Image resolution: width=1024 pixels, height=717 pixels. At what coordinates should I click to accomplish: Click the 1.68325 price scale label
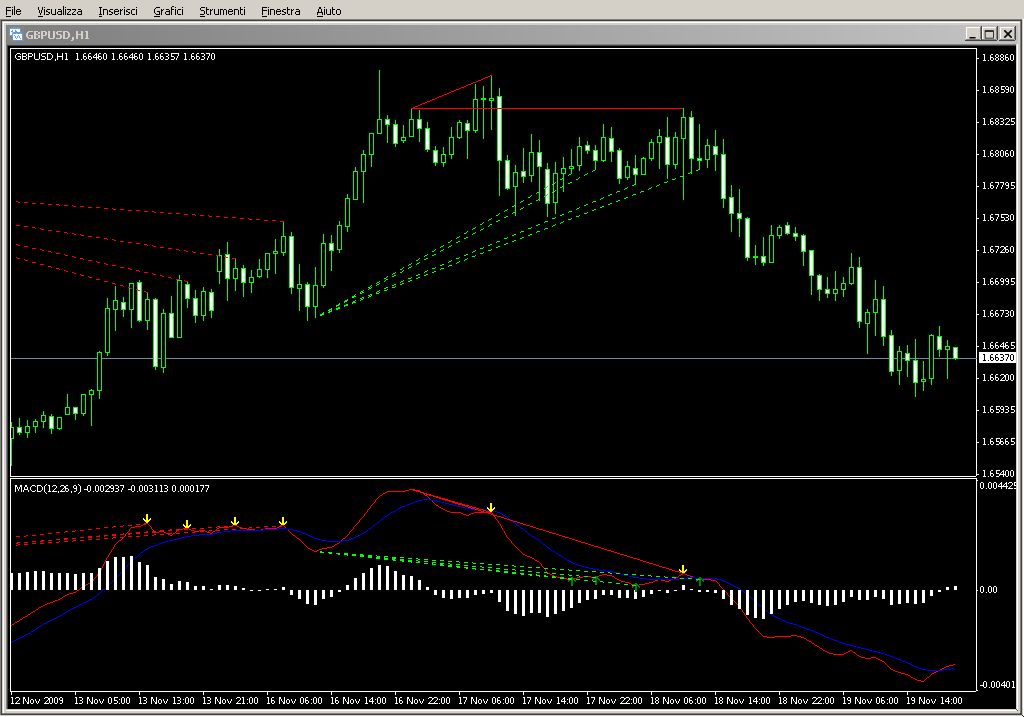999,121
